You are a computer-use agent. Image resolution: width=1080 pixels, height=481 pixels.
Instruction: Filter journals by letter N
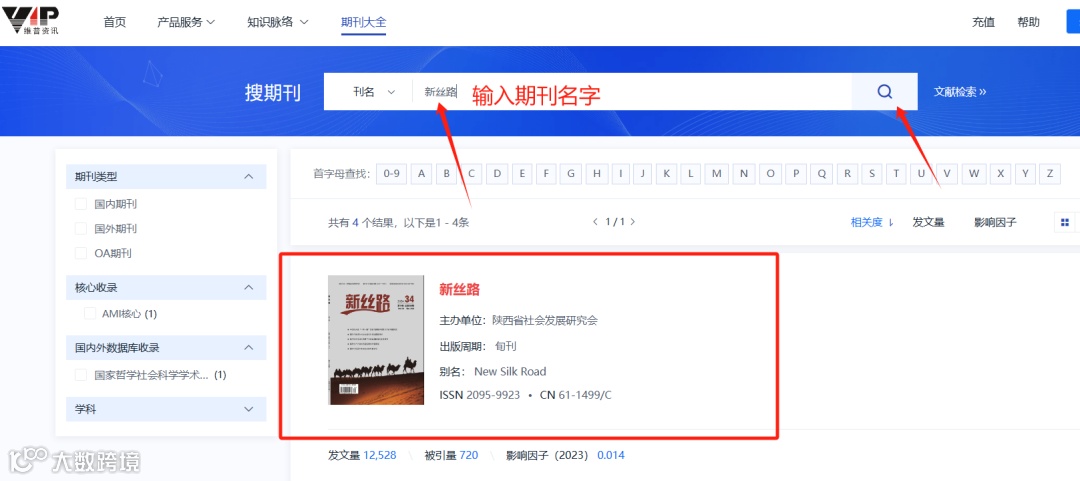743,174
